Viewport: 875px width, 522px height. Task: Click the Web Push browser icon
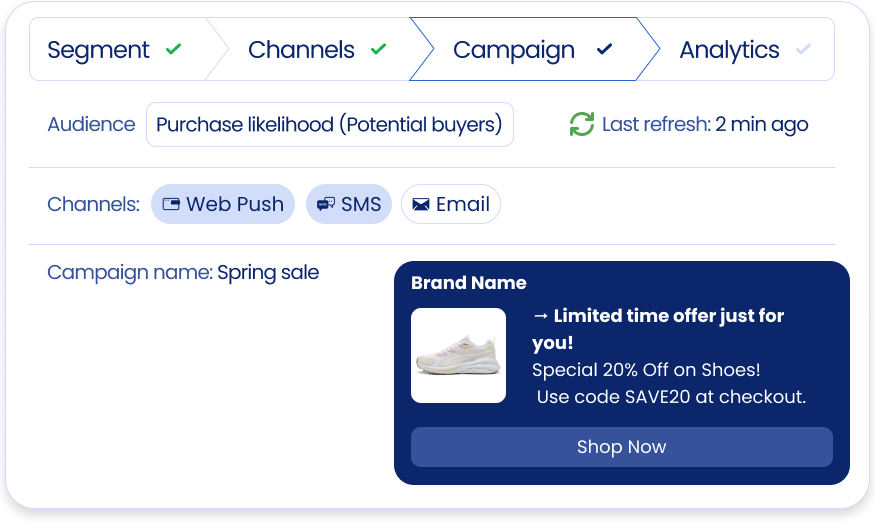[171, 204]
